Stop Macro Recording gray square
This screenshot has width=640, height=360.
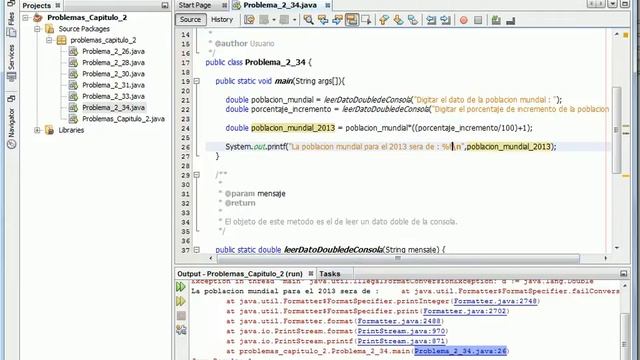(x=478, y=20)
